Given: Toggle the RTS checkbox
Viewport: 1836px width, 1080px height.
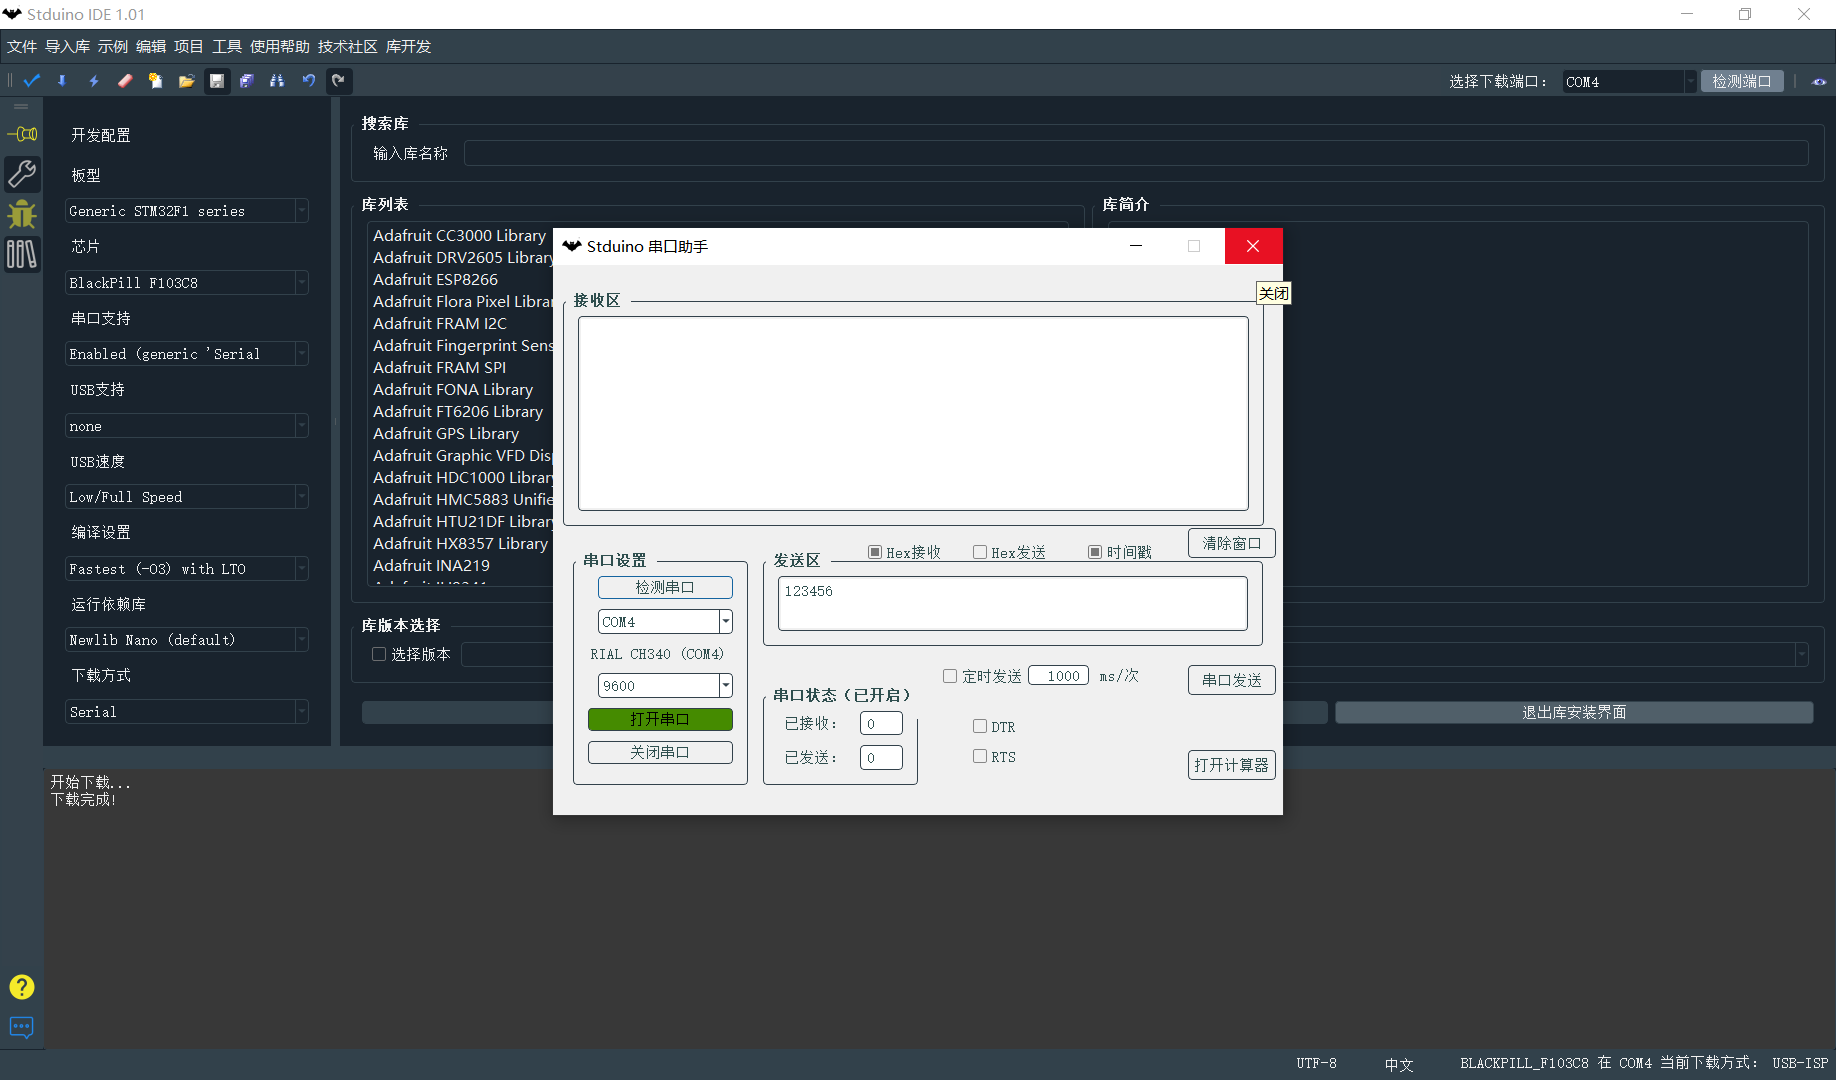Looking at the screenshot, I should pos(980,756).
